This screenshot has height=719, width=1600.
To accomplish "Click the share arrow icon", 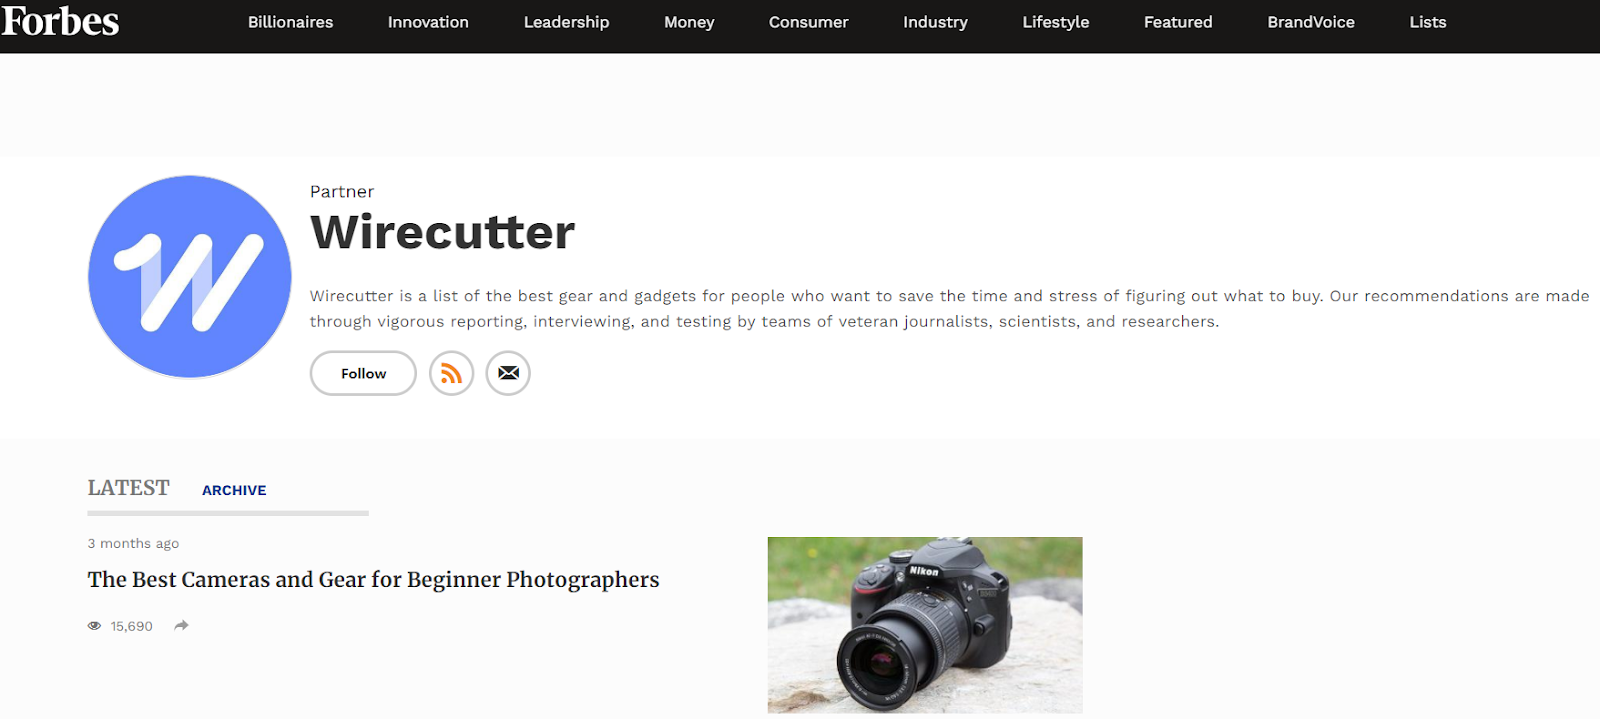I will (x=181, y=626).
